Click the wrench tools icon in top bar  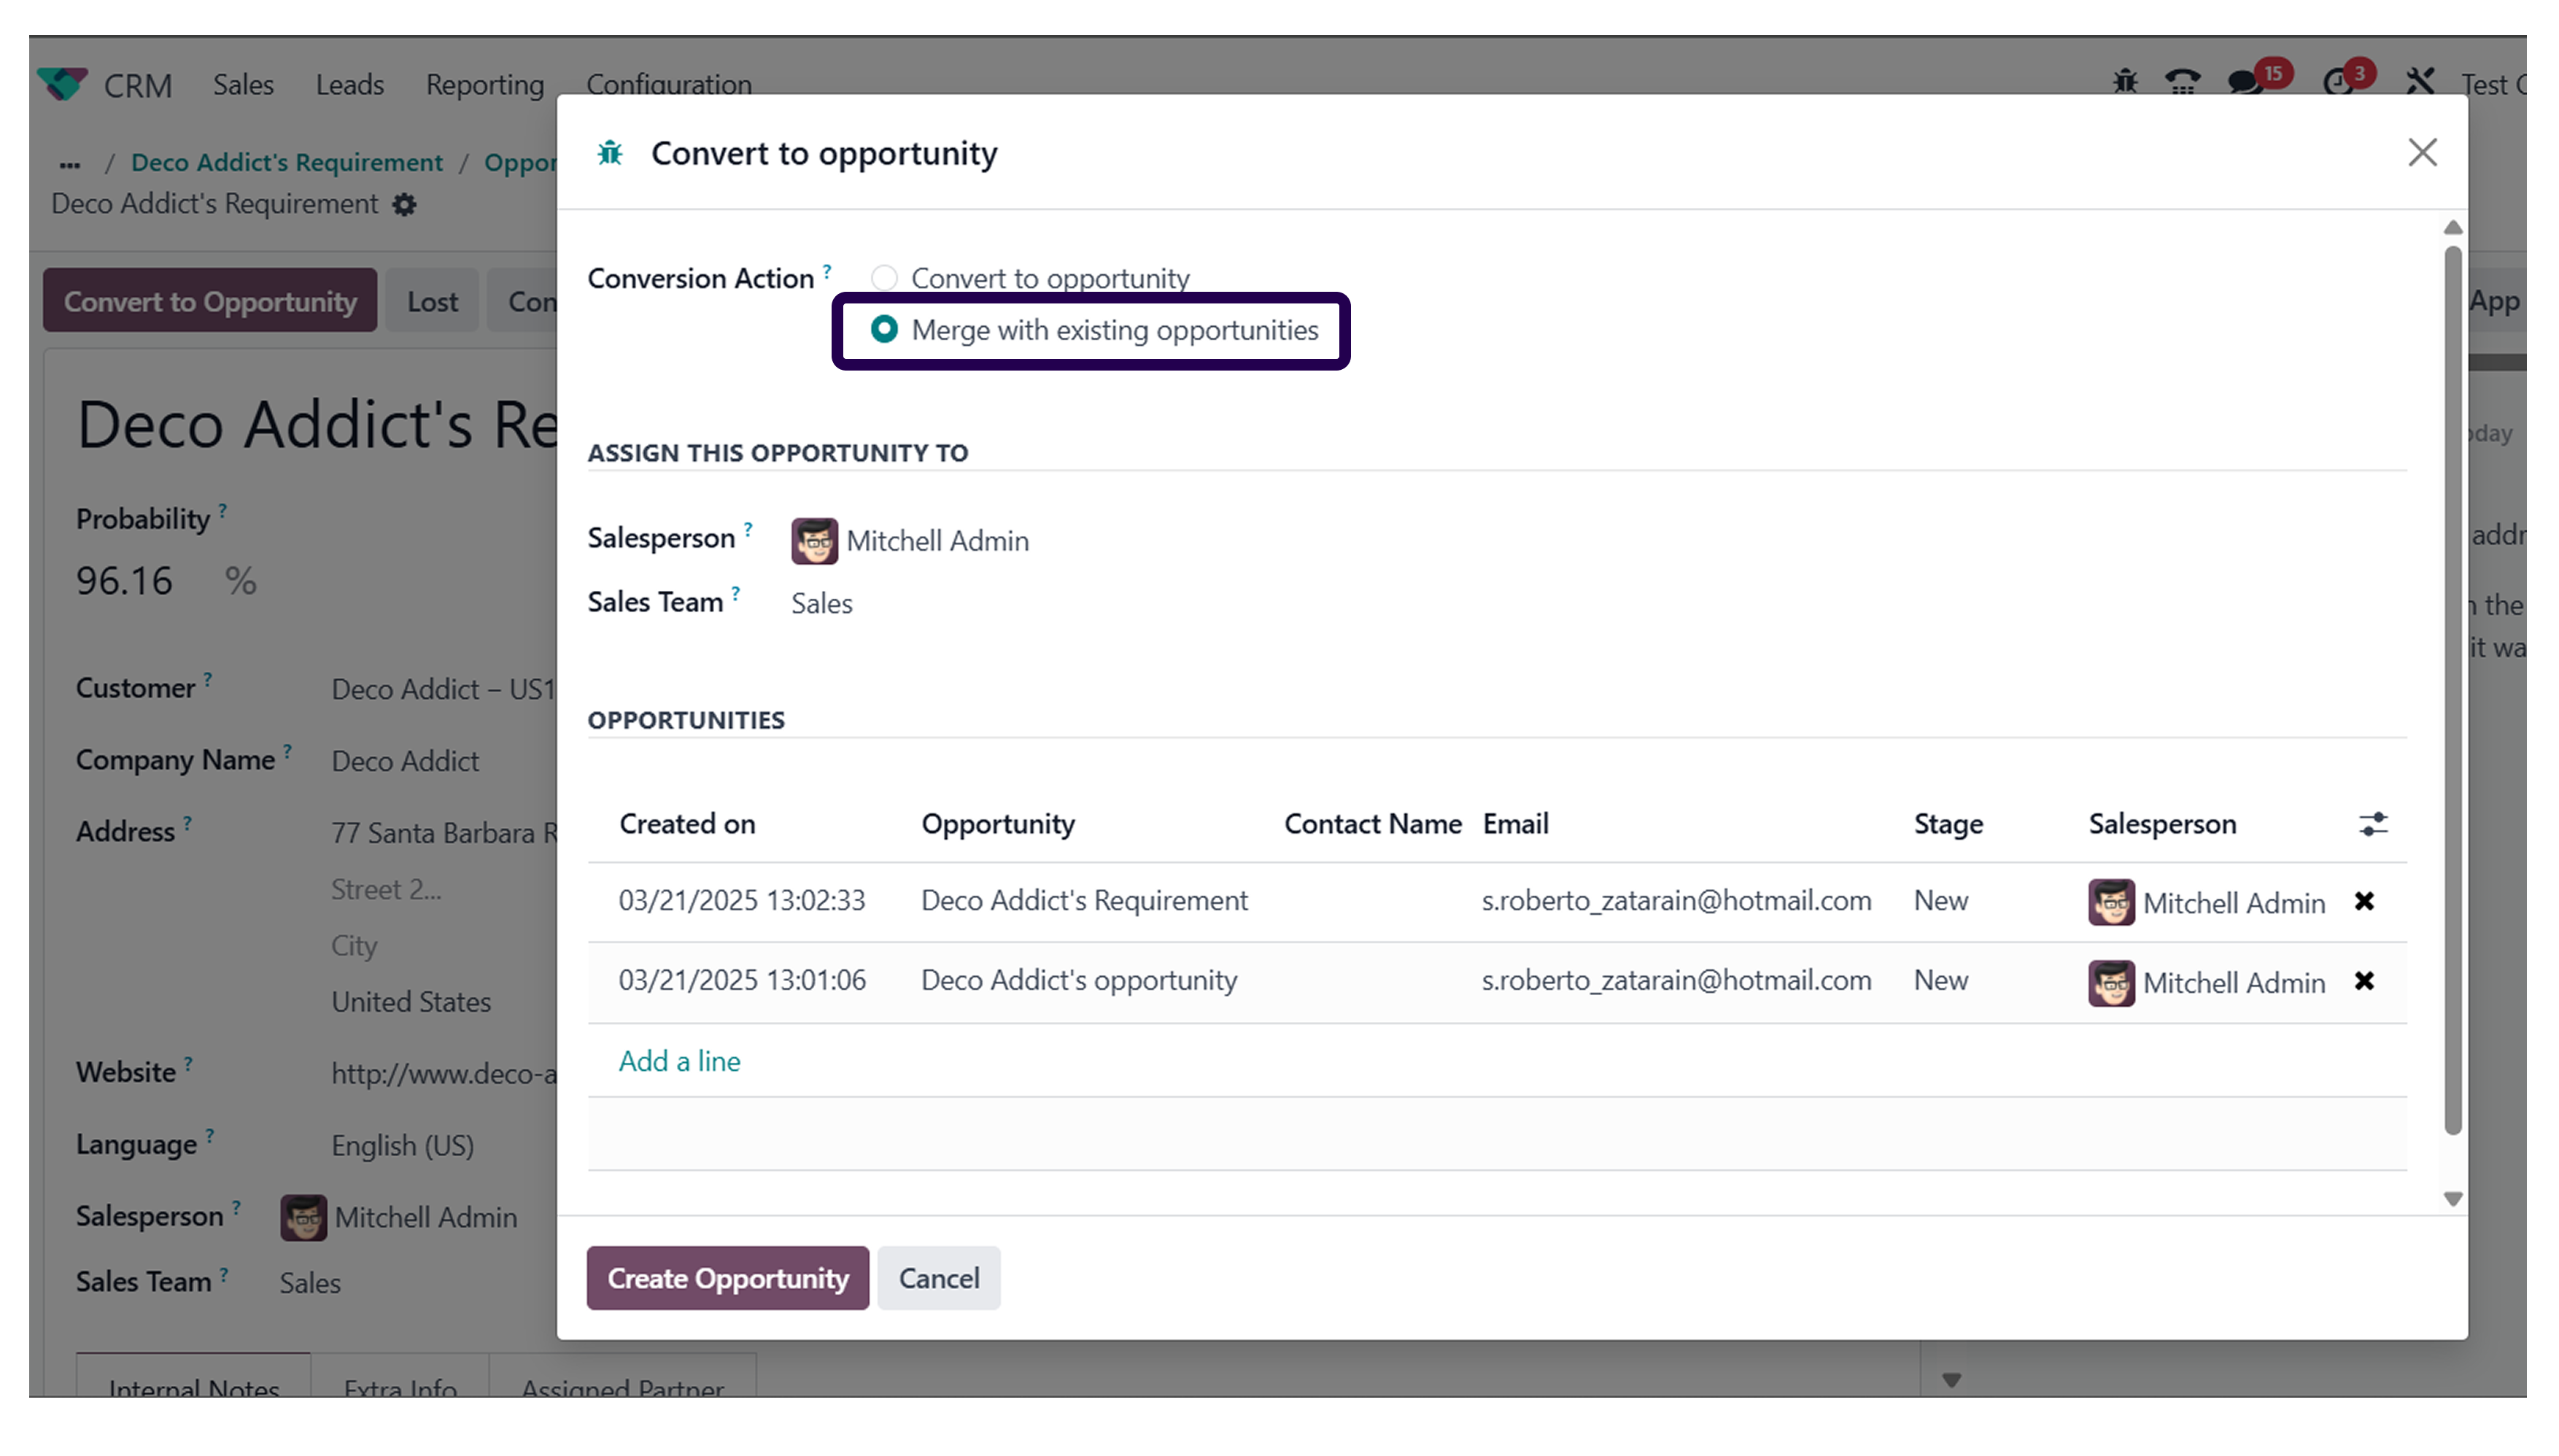tap(2420, 82)
